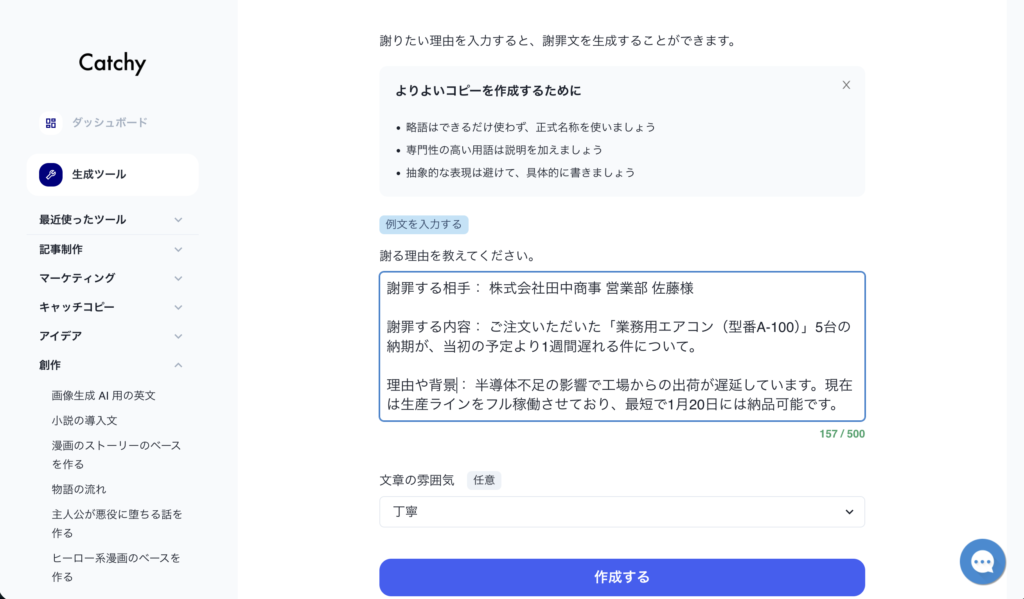
Task: Open the 文章の雰囲気 dropdown showing 丁寧
Action: click(622, 511)
